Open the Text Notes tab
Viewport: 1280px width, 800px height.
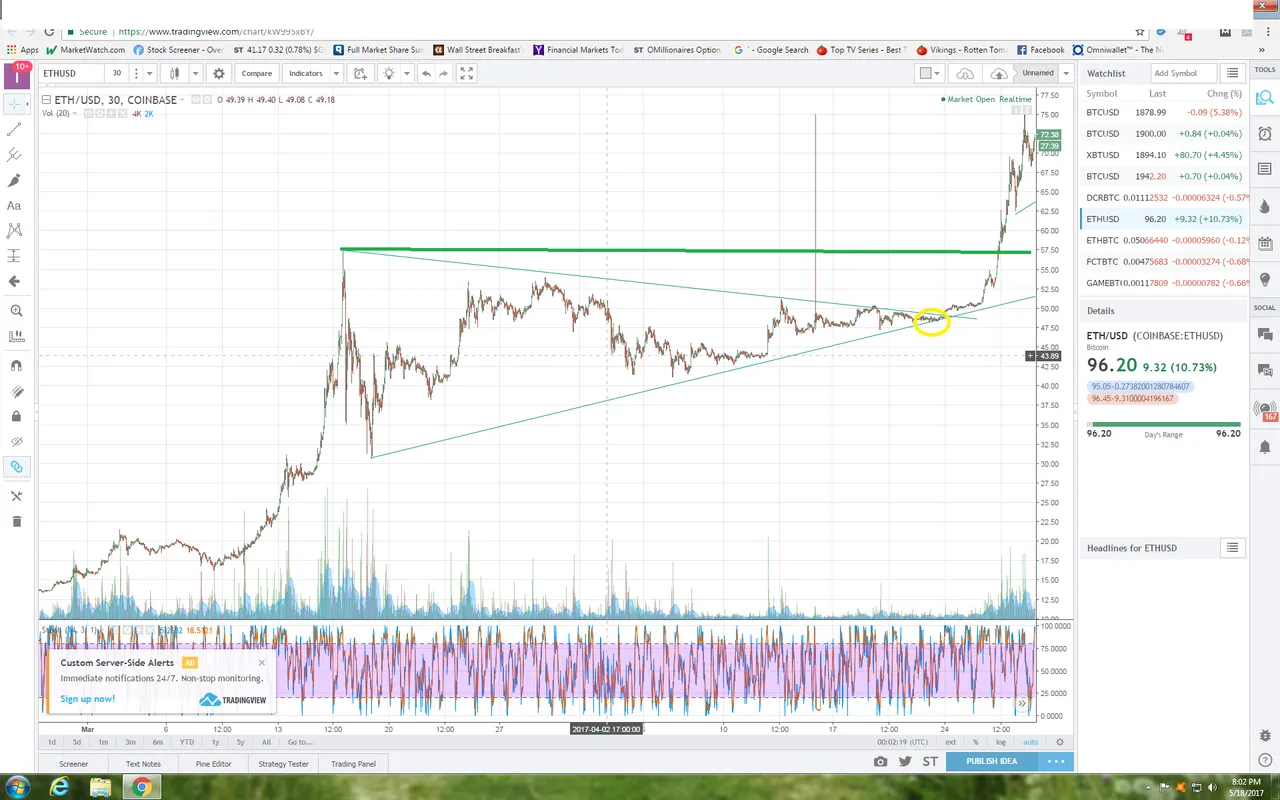(143, 763)
